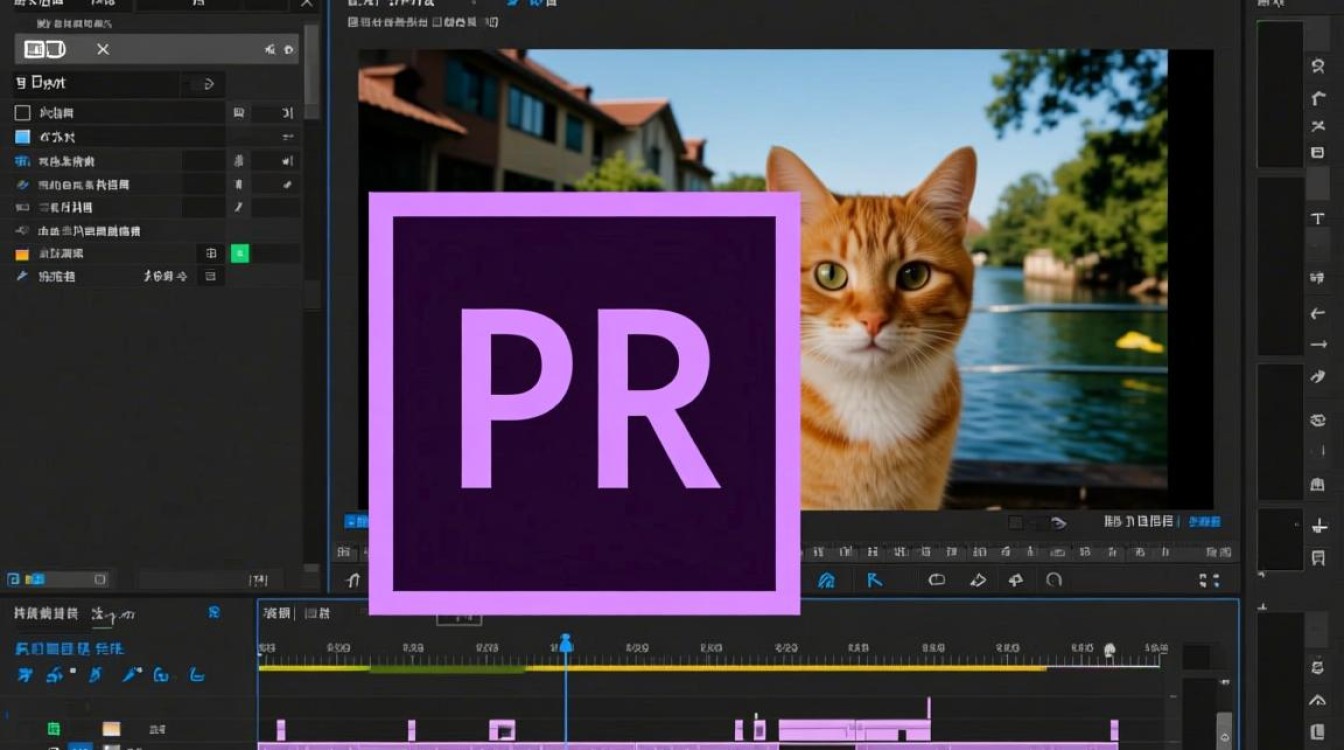
Task: Click the blue icon at the timeline panel header
Action: 213,612
